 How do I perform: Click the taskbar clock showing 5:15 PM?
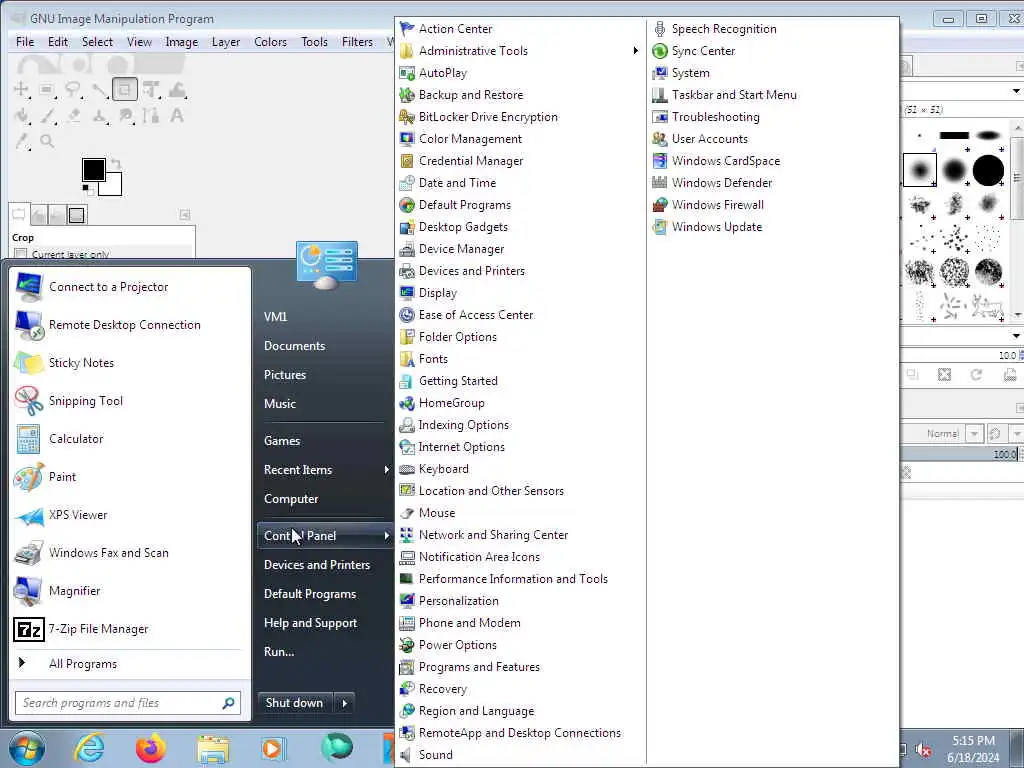(x=973, y=741)
